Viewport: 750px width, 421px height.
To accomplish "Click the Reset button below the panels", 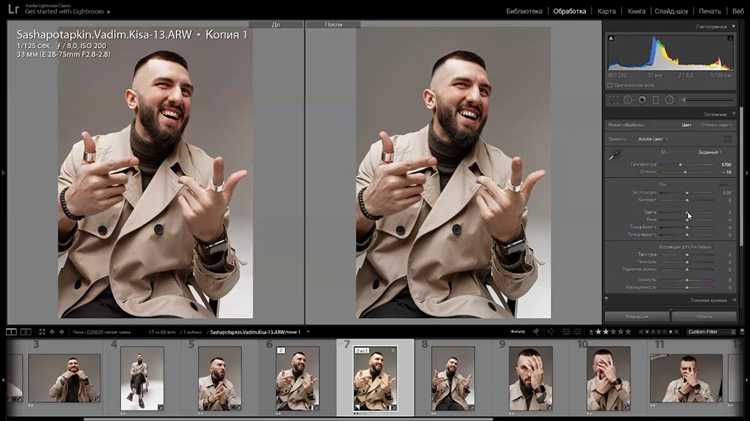I will click(704, 316).
